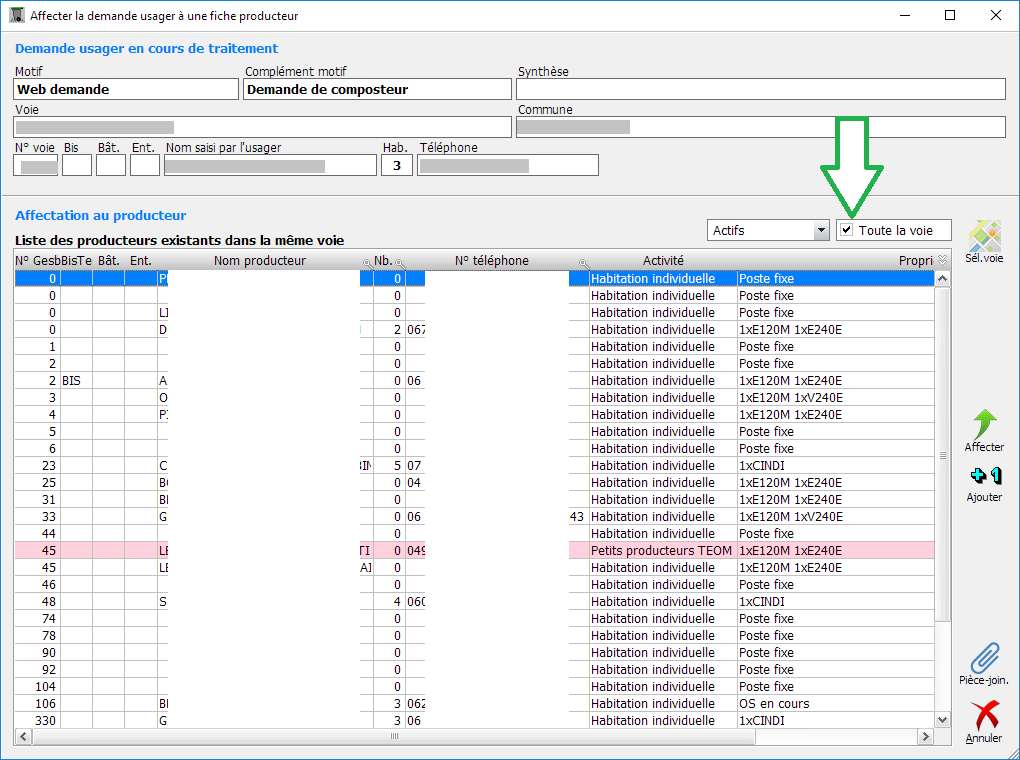Screen dimensions: 1020x760
Task: Sort by the 'Activité' column header
Action: point(662,261)
